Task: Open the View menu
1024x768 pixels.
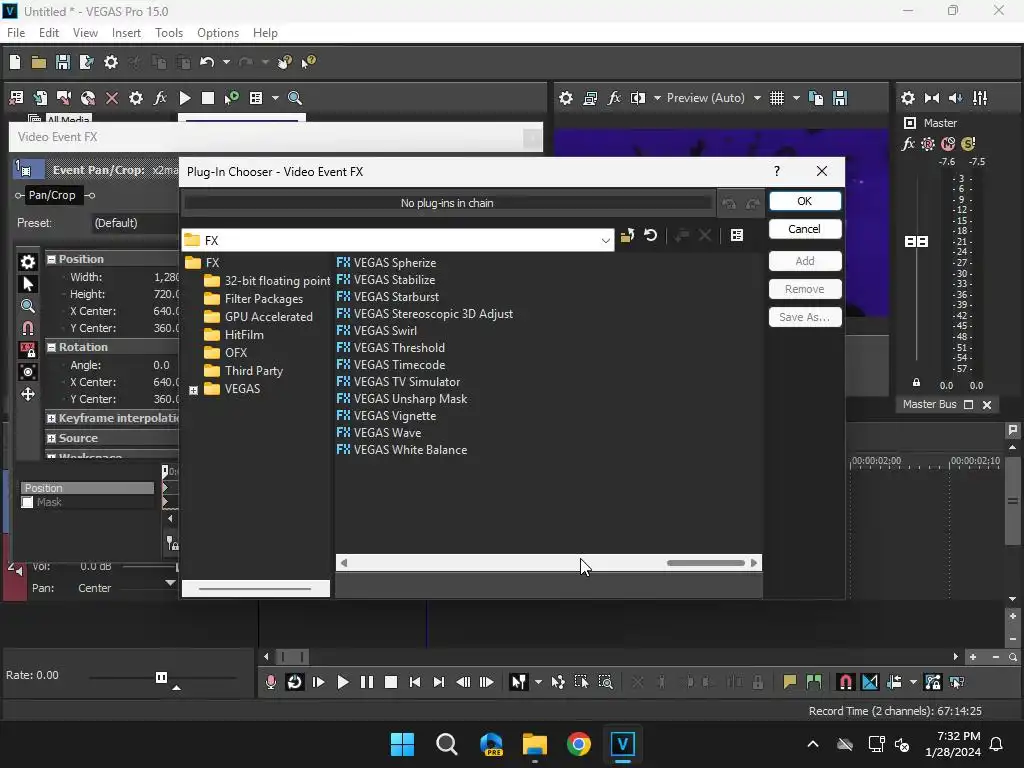Action: (x=85, y=33)
